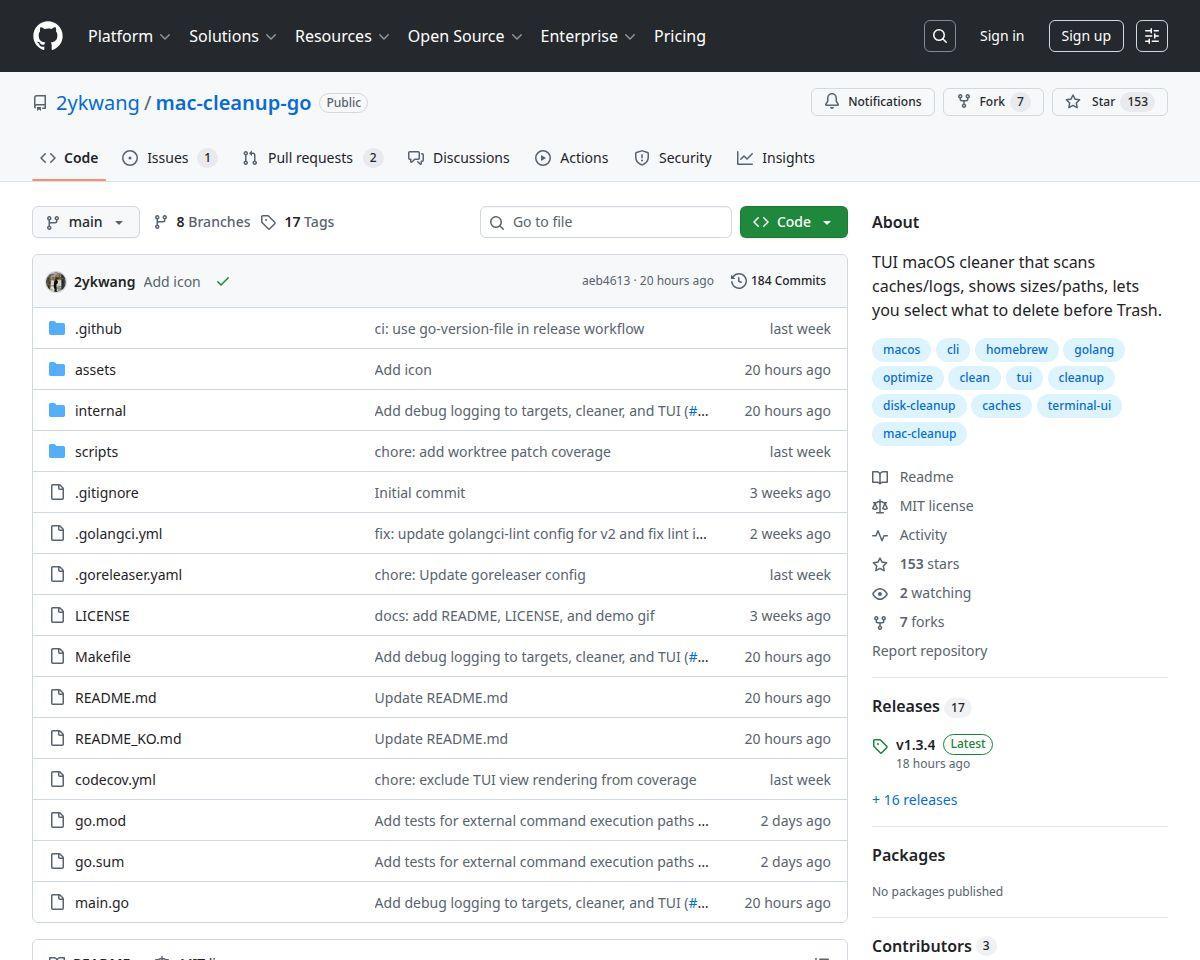The height and width of the screenshot is (960, 1200).
Task: Select the golang topic tag
Action: [1094, 350]
